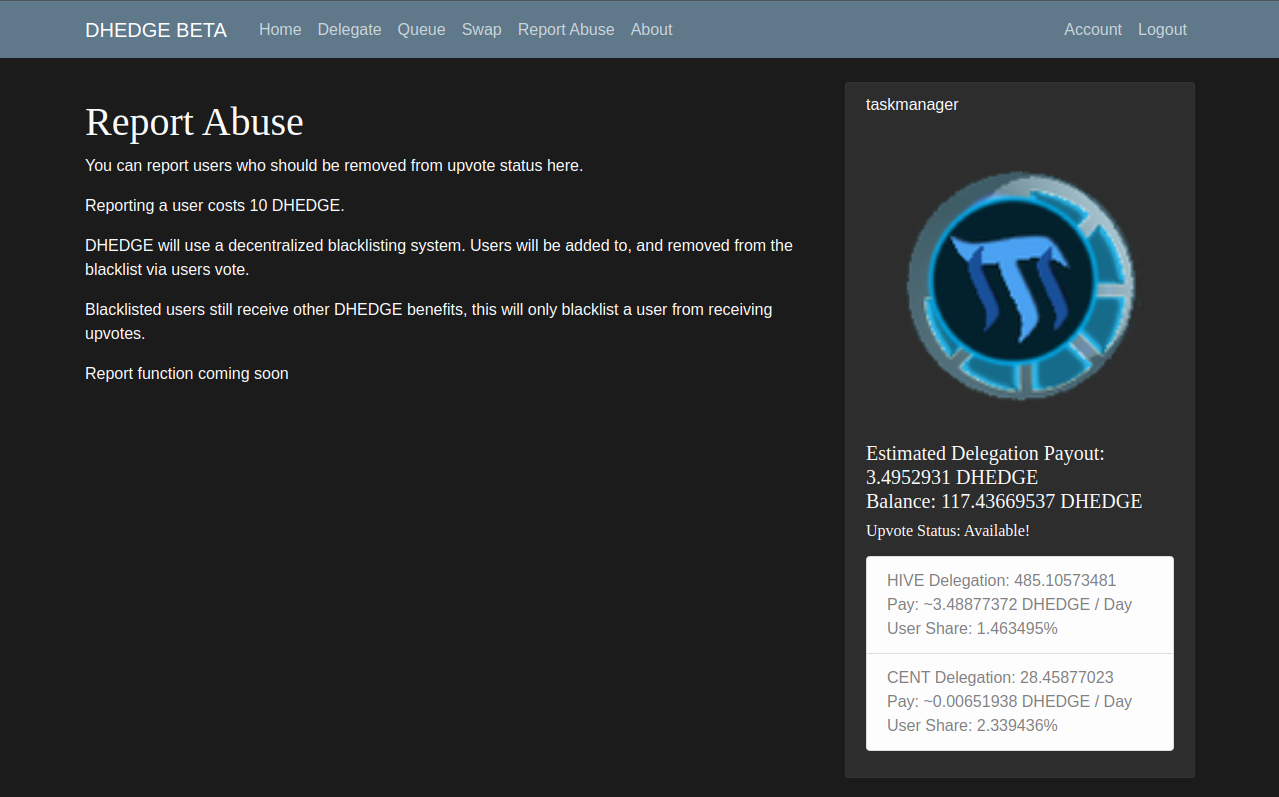Click the decentralized blacklisting system paragraph
This screenshot has height=797, width=1279.
tap(439, 257)
